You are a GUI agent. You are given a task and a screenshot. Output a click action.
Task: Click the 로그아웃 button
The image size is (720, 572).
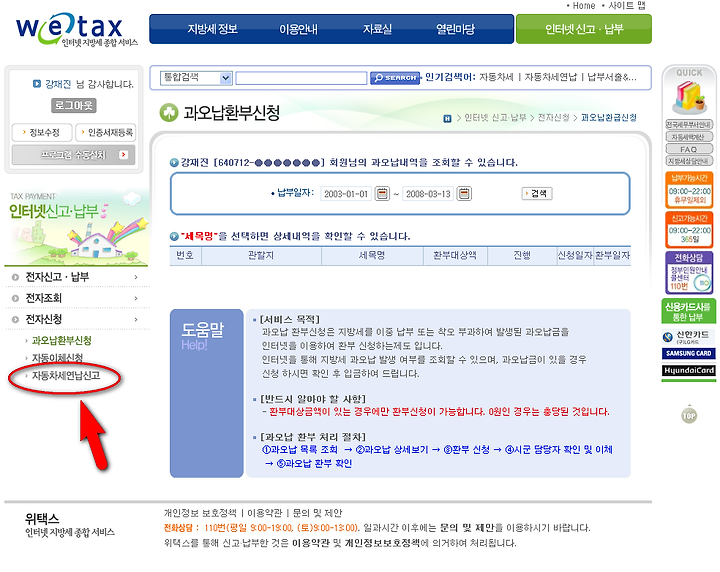pyautogui.click(x=73, y=106)
